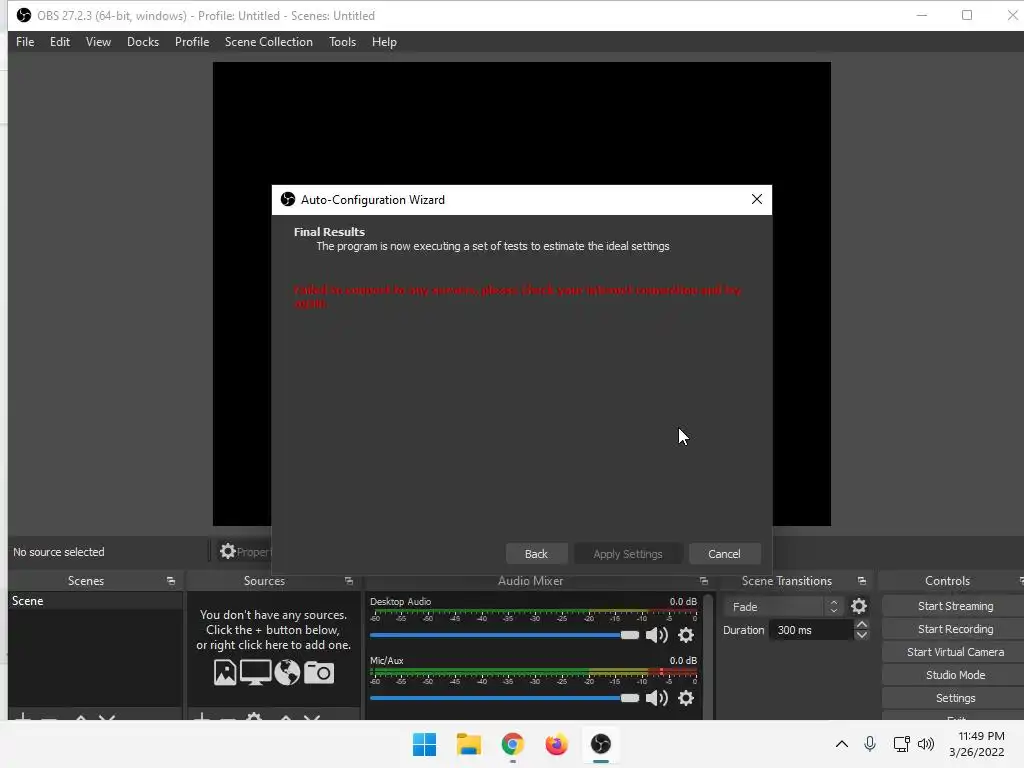Image resolution: width=1024 pixels, height=768 pixels.
Task: Close the Auto-Configuration Wizard dialog
Action: 757,199
